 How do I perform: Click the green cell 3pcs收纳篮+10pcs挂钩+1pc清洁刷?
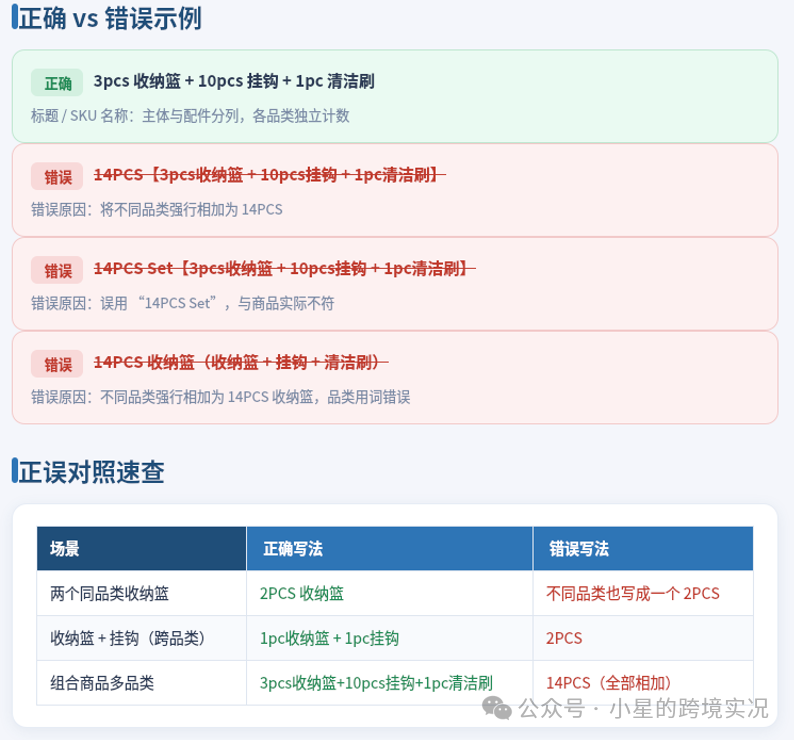(389, 683)
